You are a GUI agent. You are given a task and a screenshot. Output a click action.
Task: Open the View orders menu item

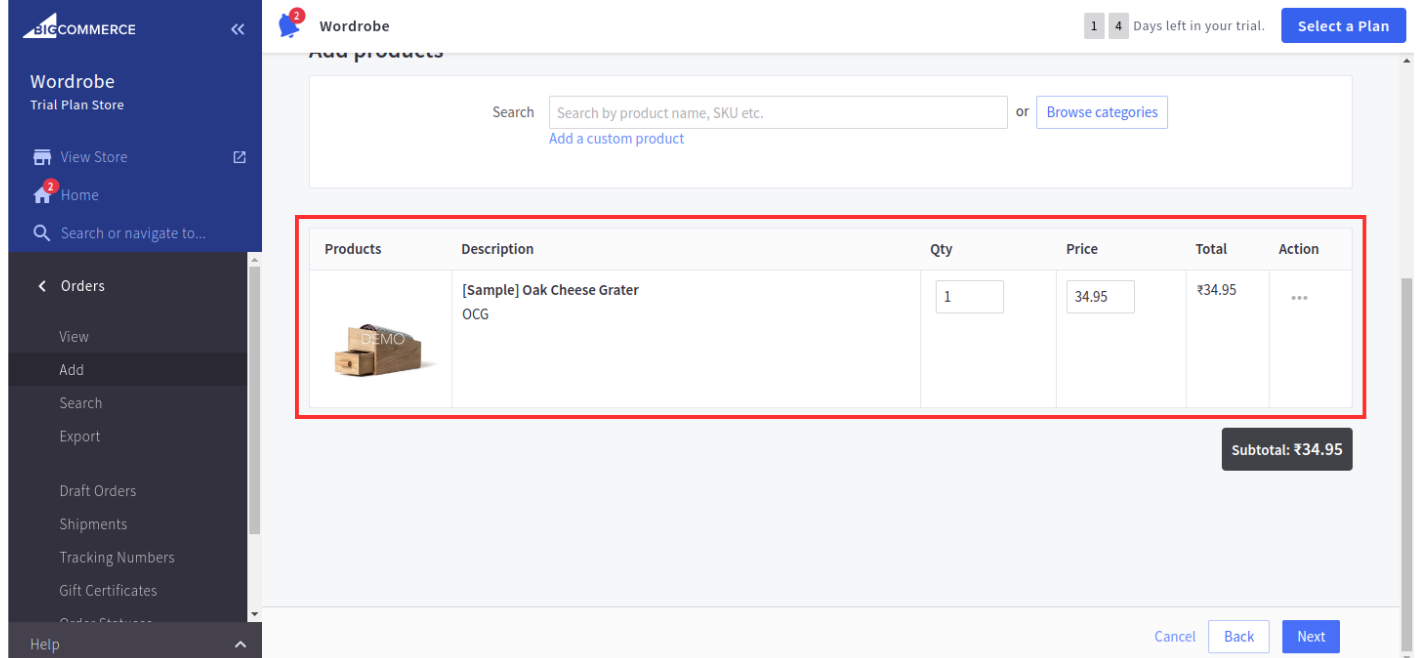point(74,337)
